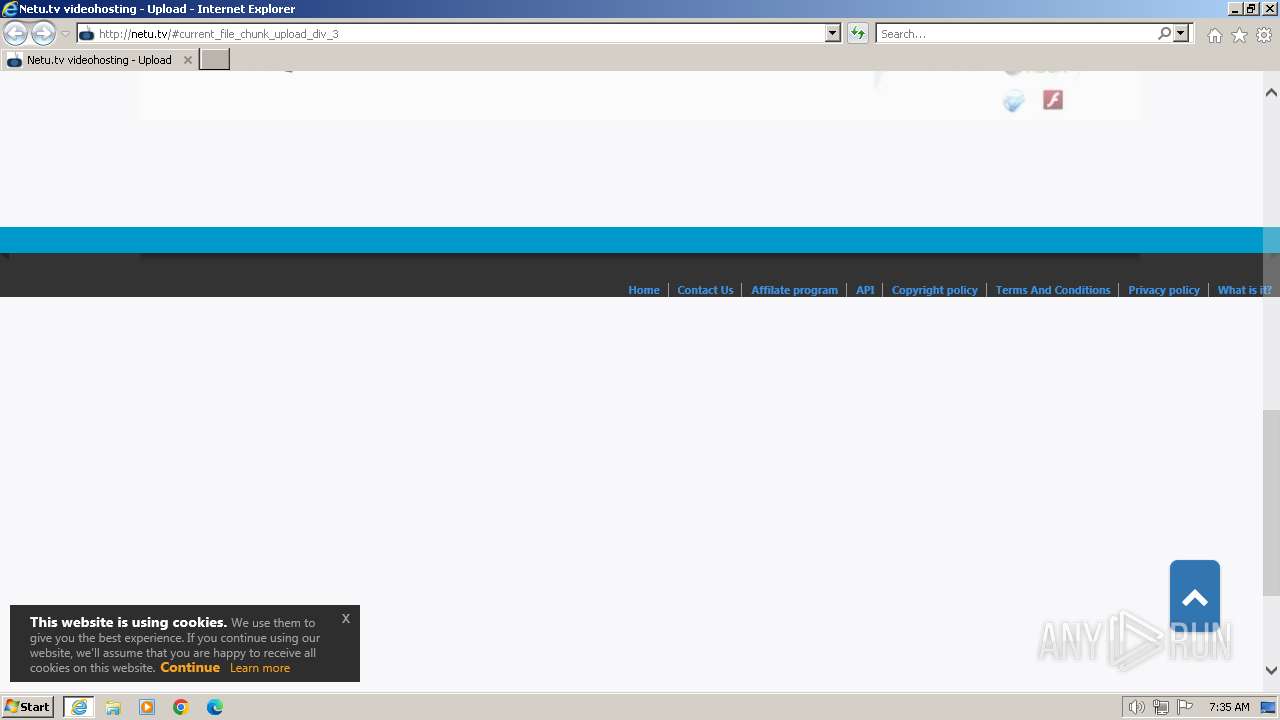Launch Google Chrome from the taskbar
Image resolution: width=1280 pixels, height=720 pixels.
tap(181, 707)
